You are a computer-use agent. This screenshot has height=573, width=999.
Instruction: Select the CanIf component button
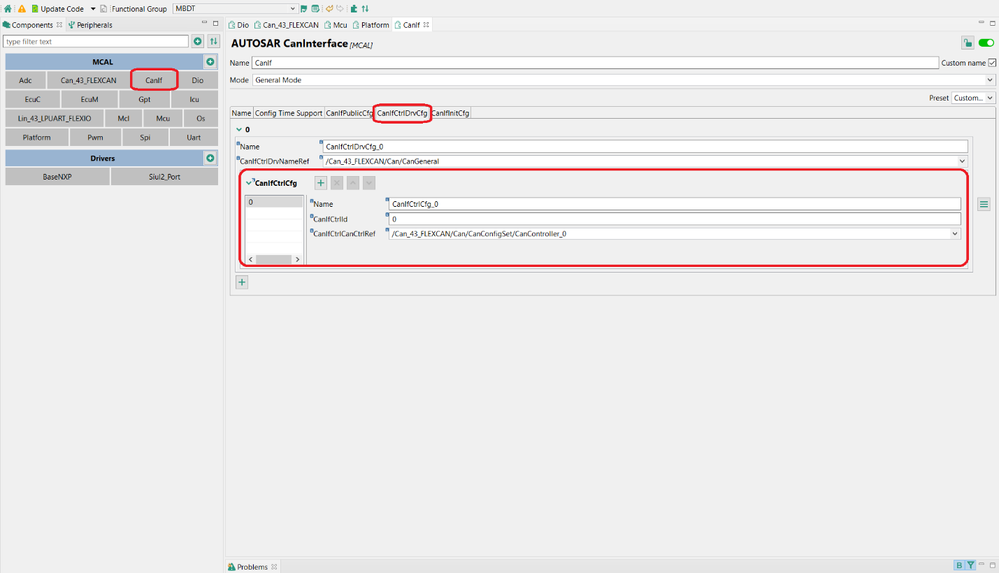click(154, 80)
